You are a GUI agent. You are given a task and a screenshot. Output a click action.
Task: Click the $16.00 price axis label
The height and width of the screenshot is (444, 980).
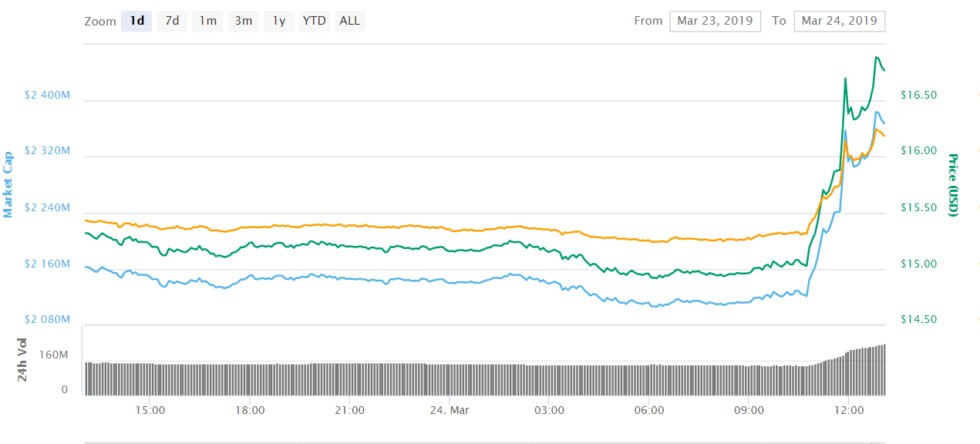[918, 151]
